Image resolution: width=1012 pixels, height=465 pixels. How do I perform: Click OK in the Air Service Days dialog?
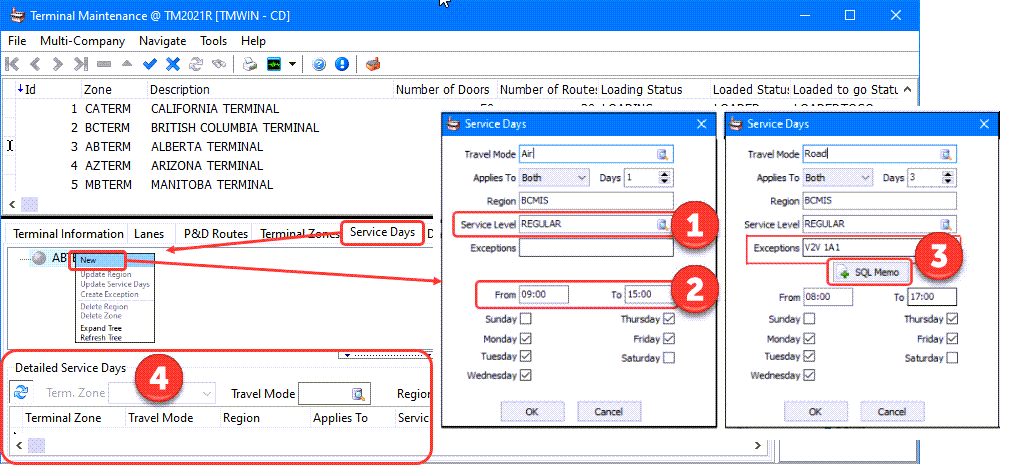coord(531,412)
